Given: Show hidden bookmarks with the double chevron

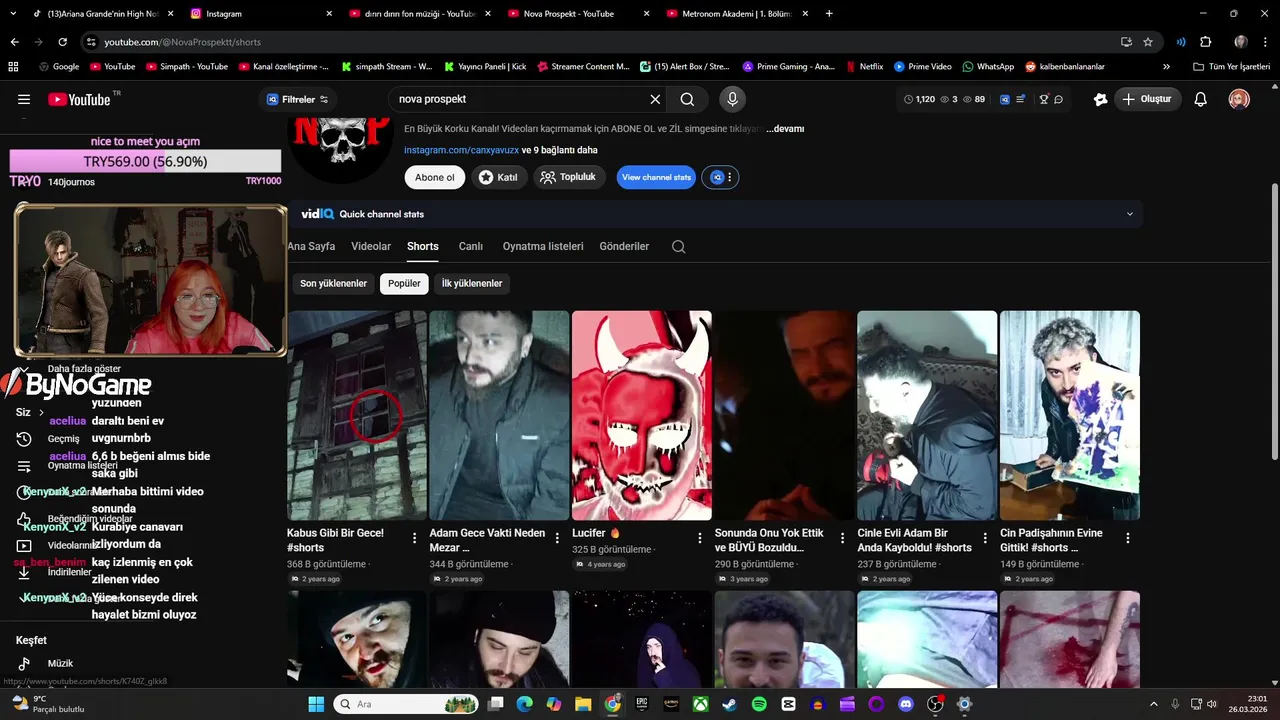Looking at the screenshot, I should tap(1166, 67).
